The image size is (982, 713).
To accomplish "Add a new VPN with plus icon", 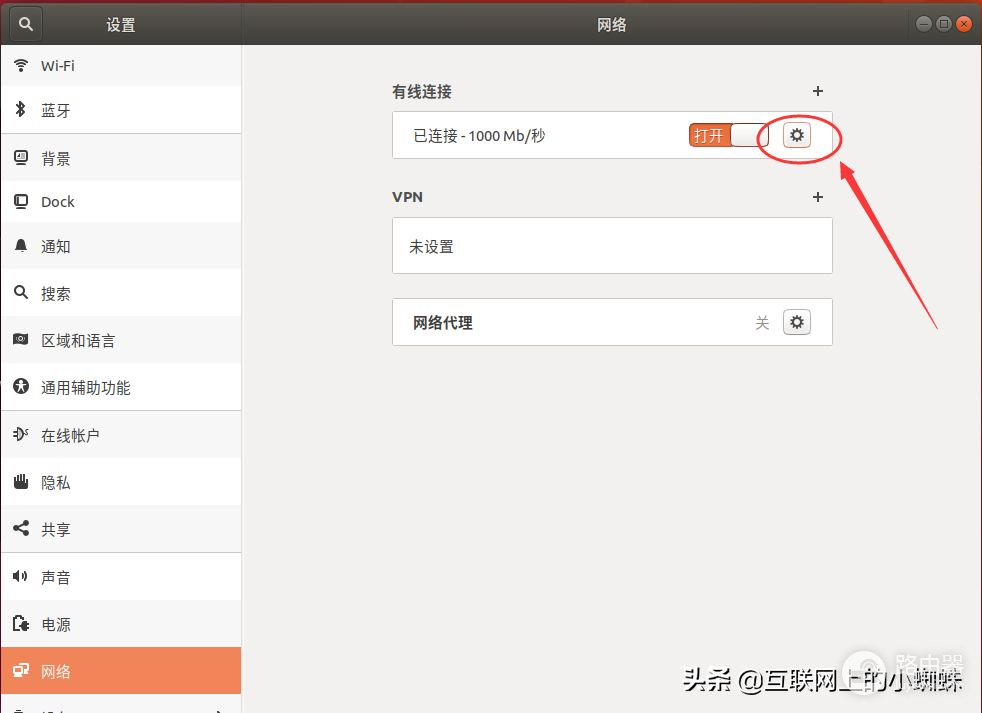I will coord(817,197).
